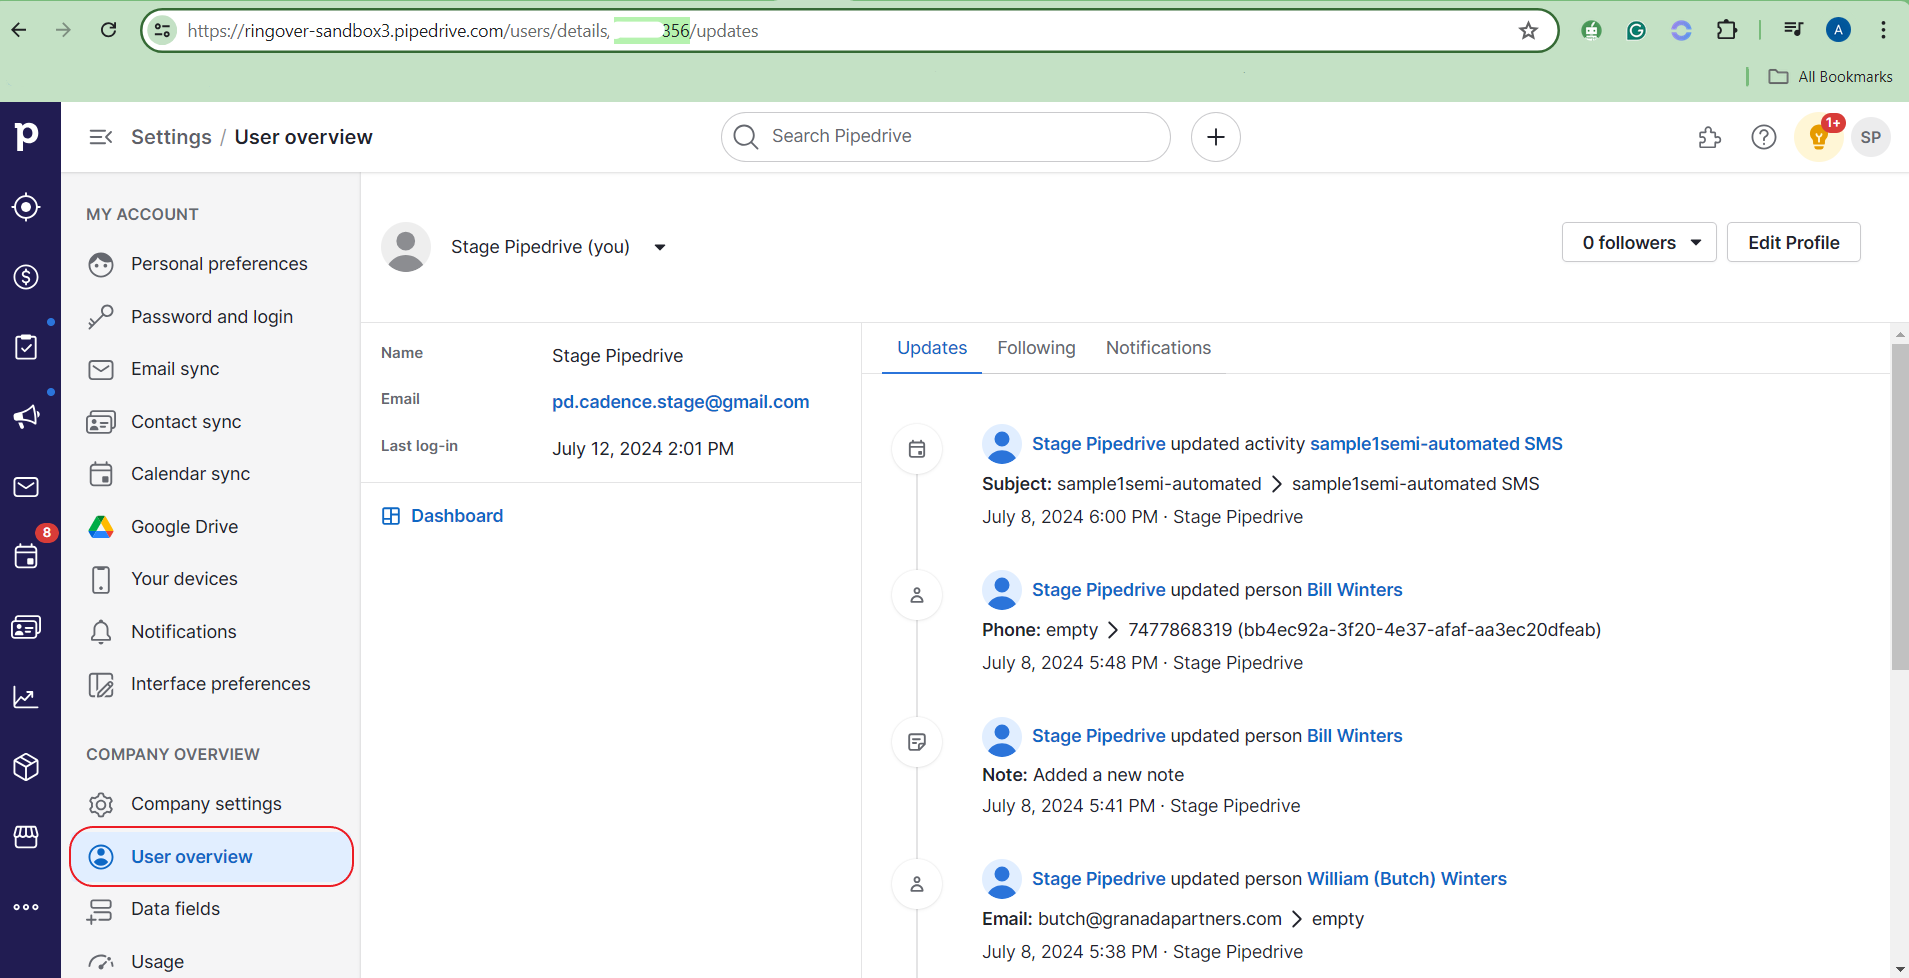
Task: Open Activities calendar icon with badge 8
Action: [x=26, y=557]
